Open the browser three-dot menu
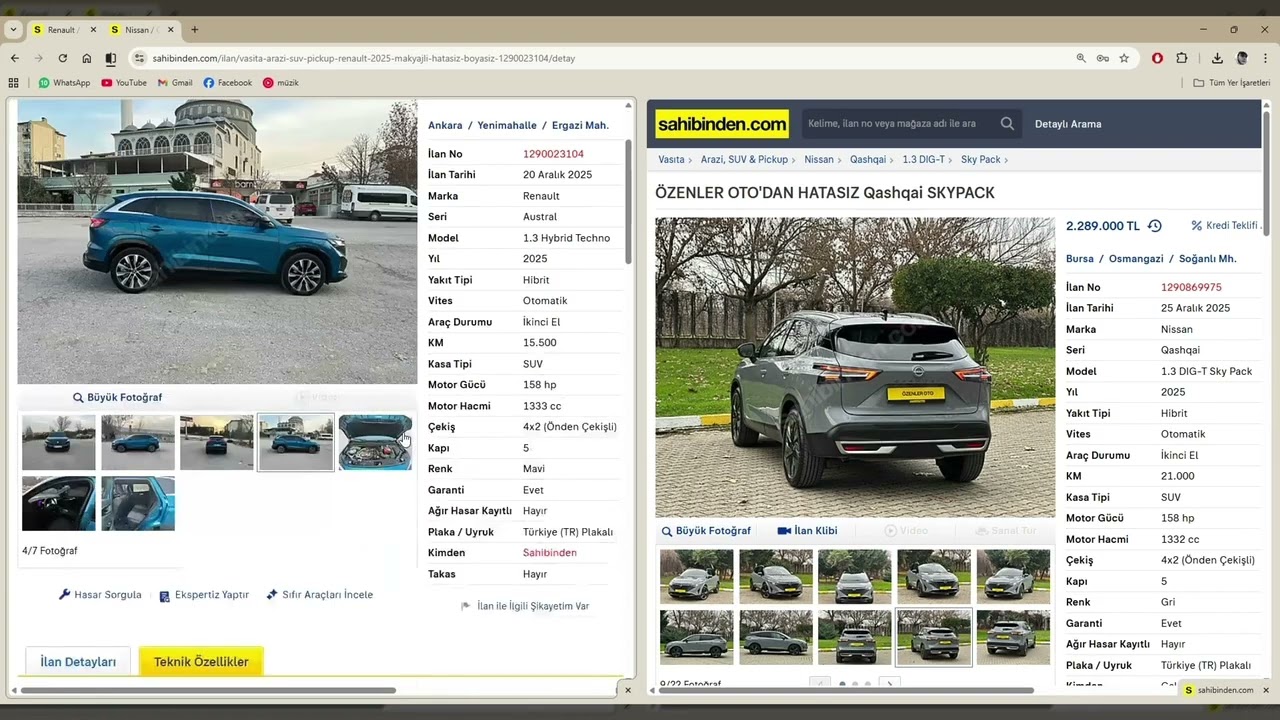This screenshot has height=720, width=1280. [x=1266, y=58]
